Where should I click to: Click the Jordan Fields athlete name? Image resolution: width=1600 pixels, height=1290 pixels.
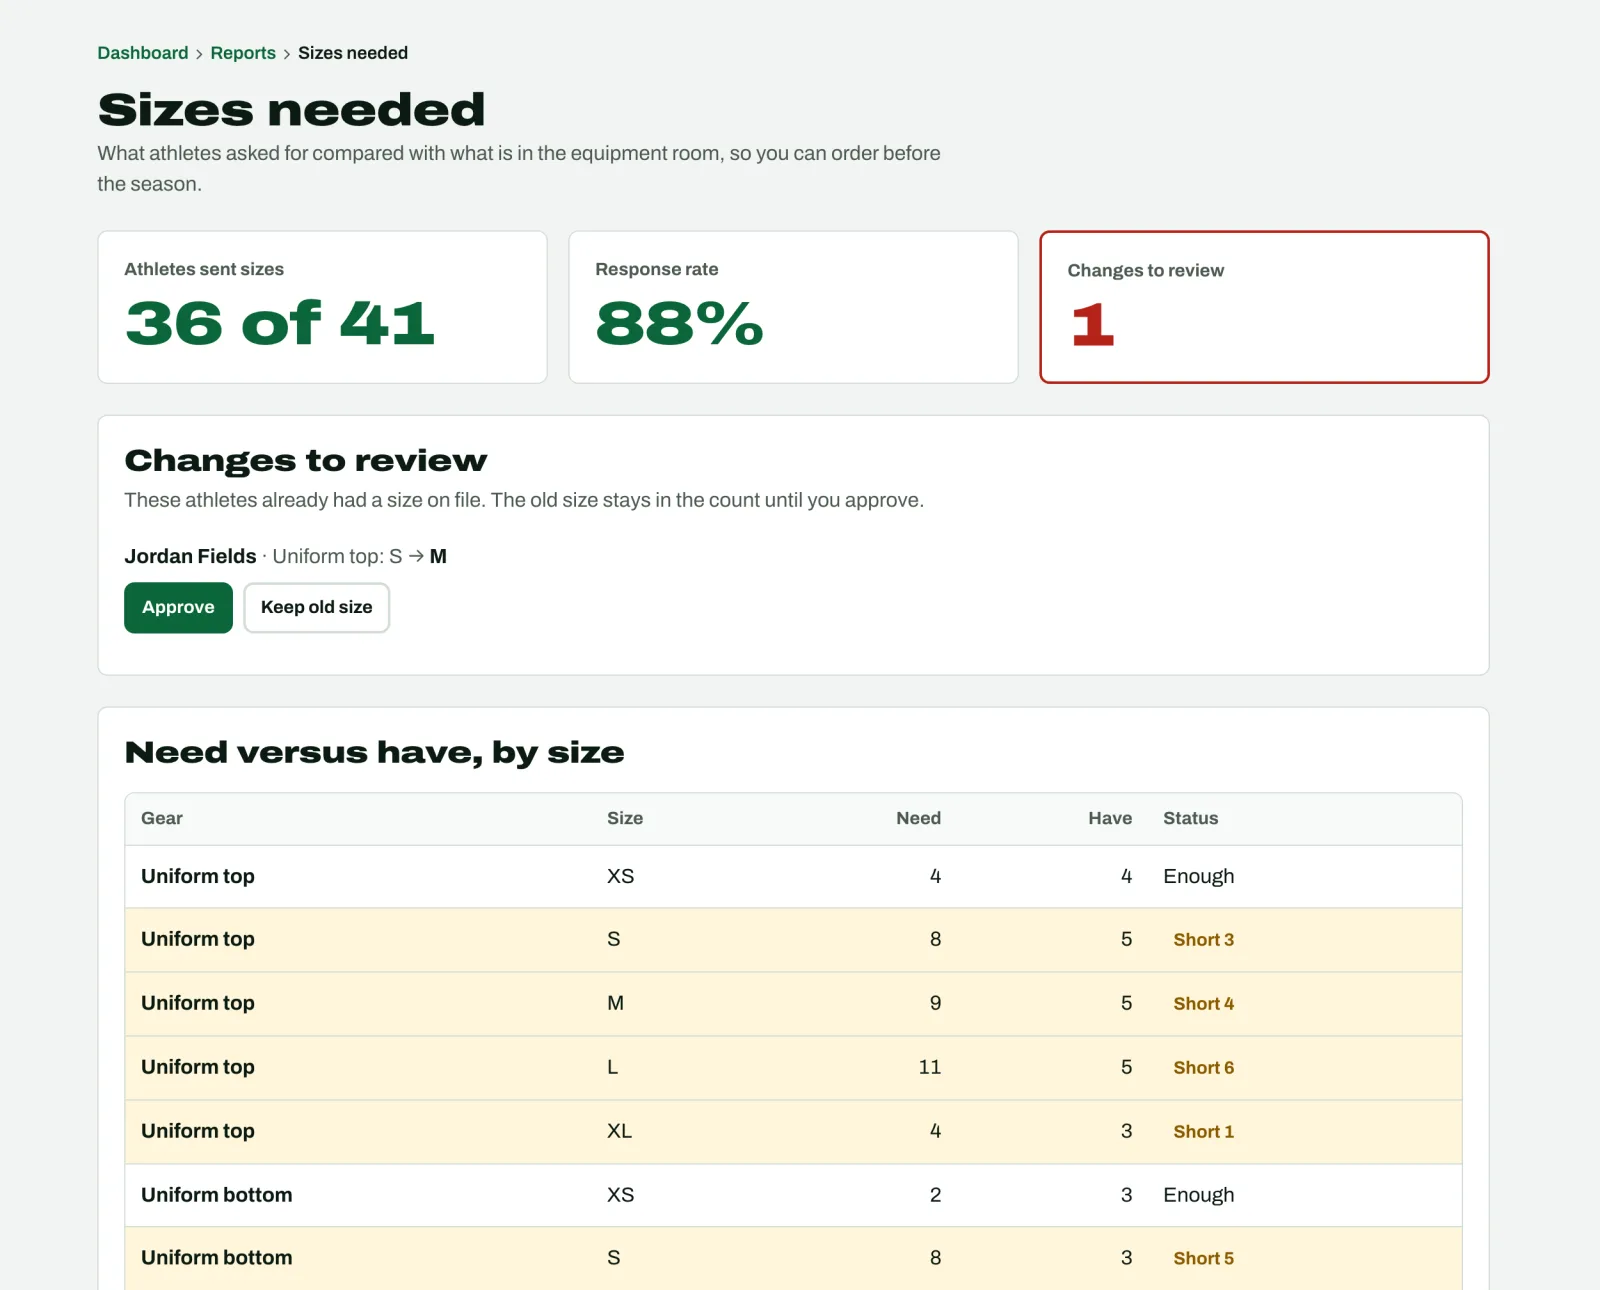pos(190,556)
